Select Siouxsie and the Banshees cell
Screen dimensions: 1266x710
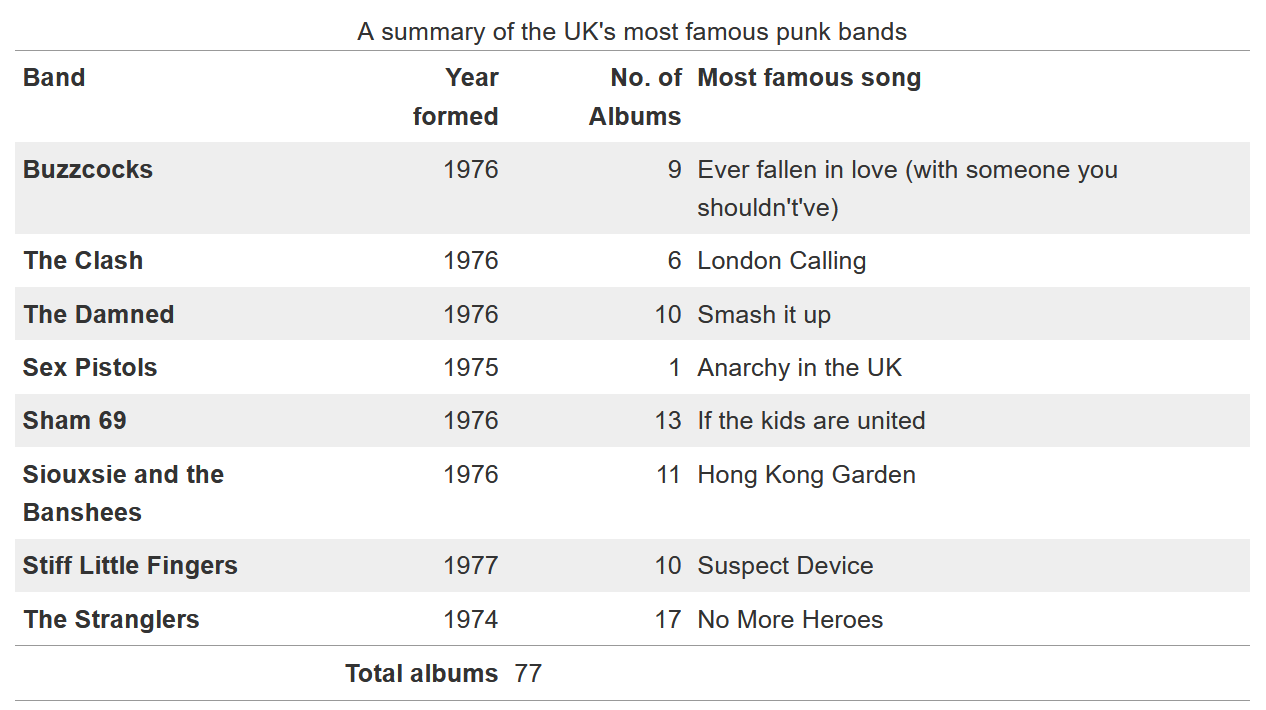pyautogui.click(x=123, y=493)
